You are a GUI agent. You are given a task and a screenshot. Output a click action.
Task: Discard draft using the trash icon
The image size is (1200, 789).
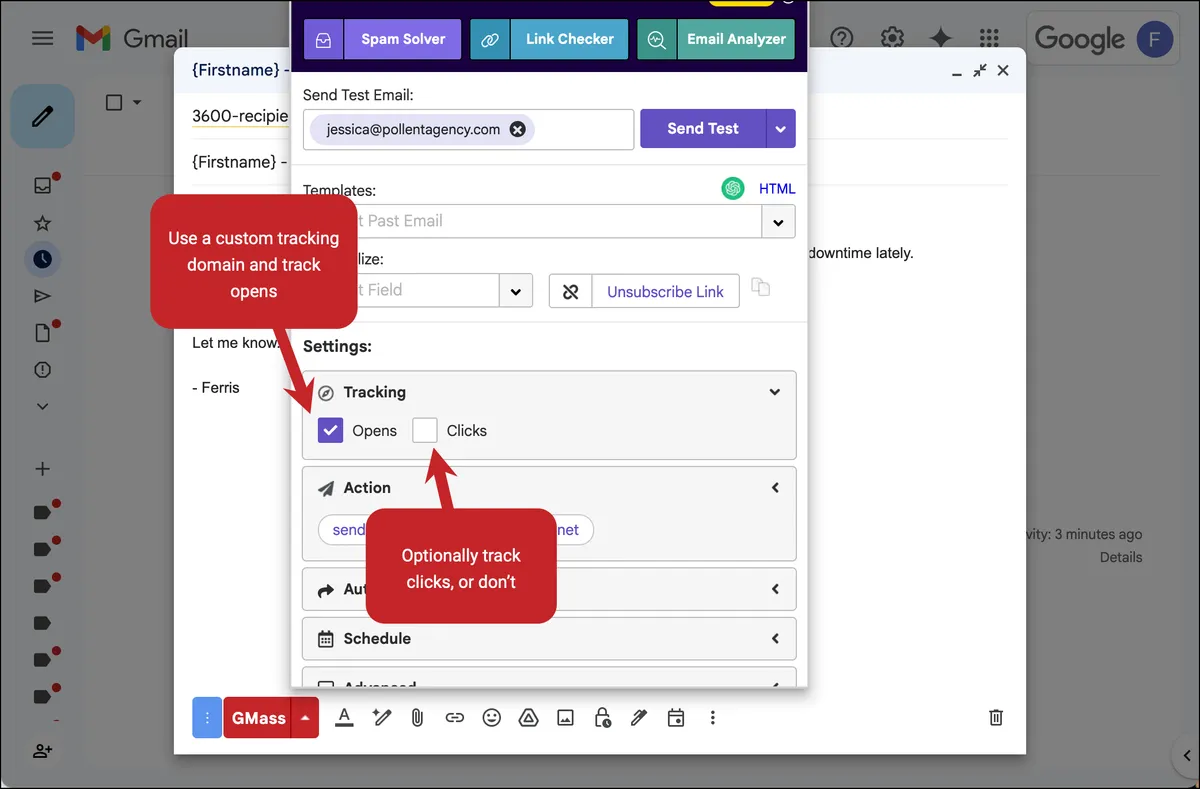coord(996,717)
